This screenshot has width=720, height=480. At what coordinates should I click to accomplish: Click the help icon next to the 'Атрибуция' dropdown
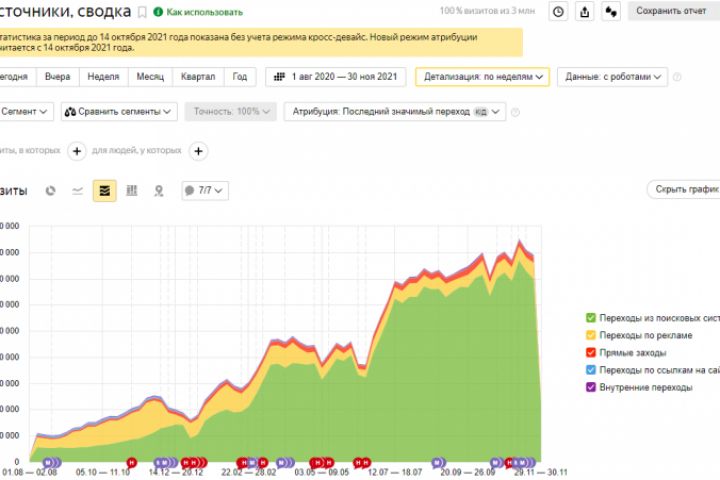point(515,112)
